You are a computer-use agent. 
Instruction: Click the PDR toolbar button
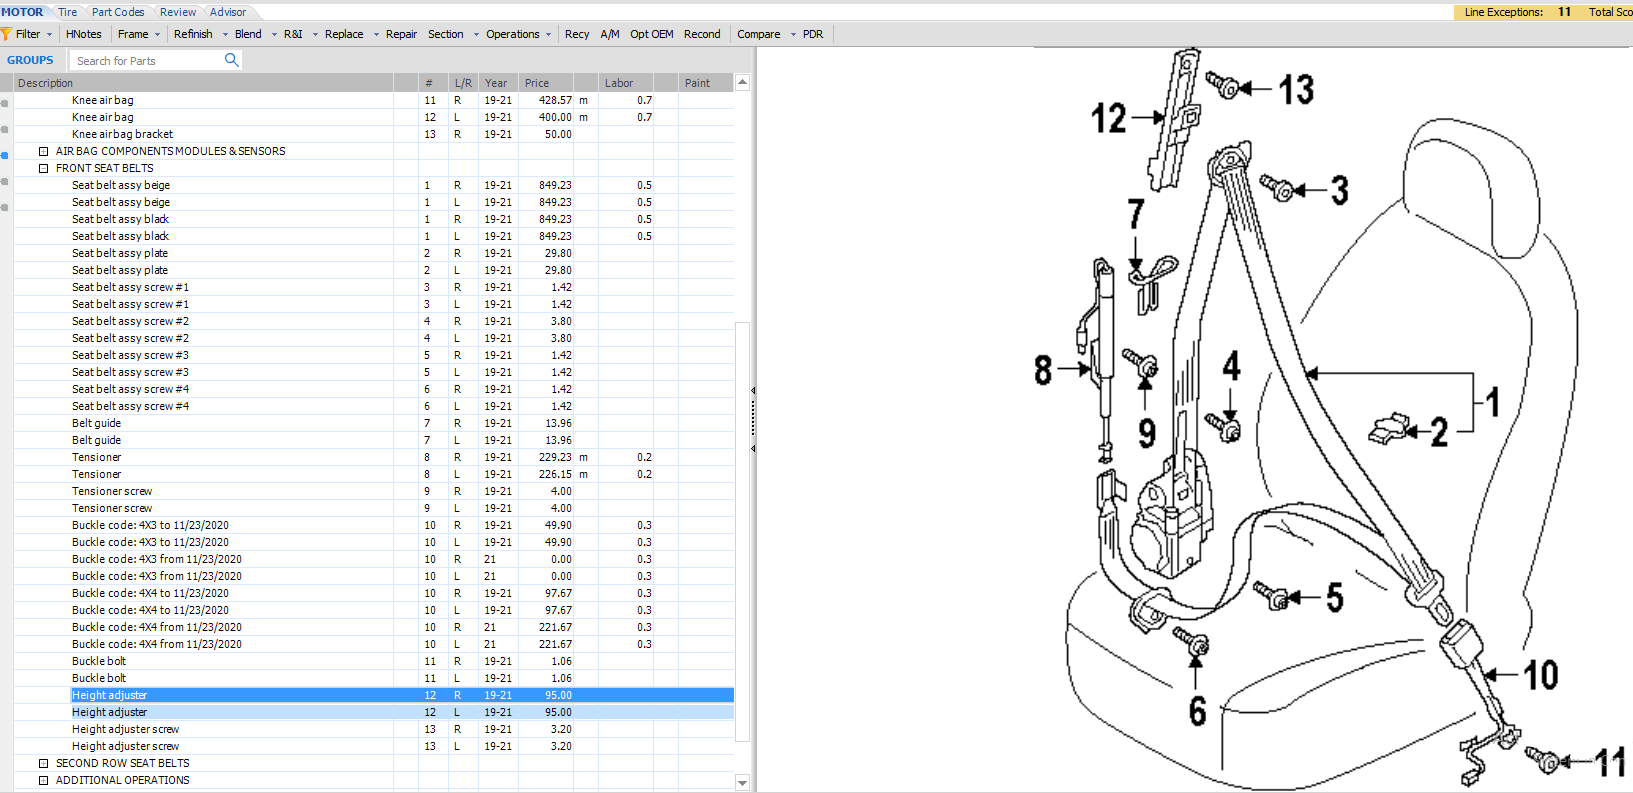point(813,34)
